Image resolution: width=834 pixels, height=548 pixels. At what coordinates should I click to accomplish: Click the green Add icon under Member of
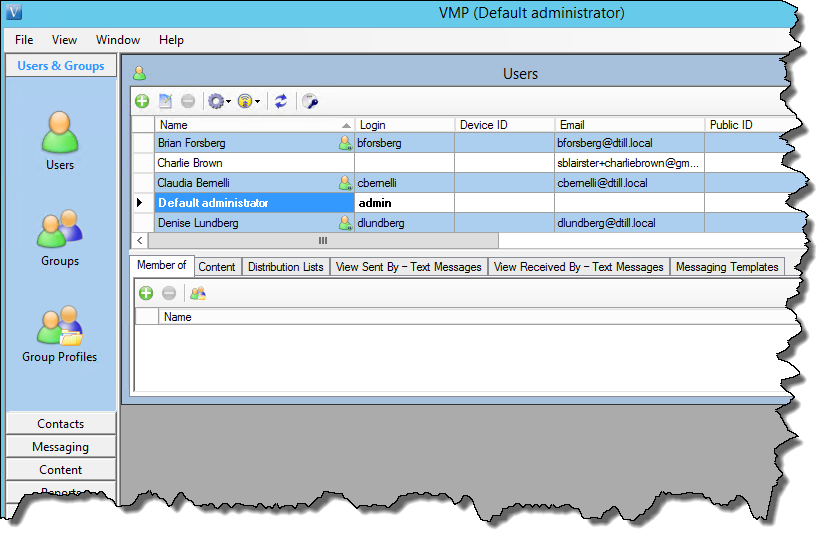145,293
